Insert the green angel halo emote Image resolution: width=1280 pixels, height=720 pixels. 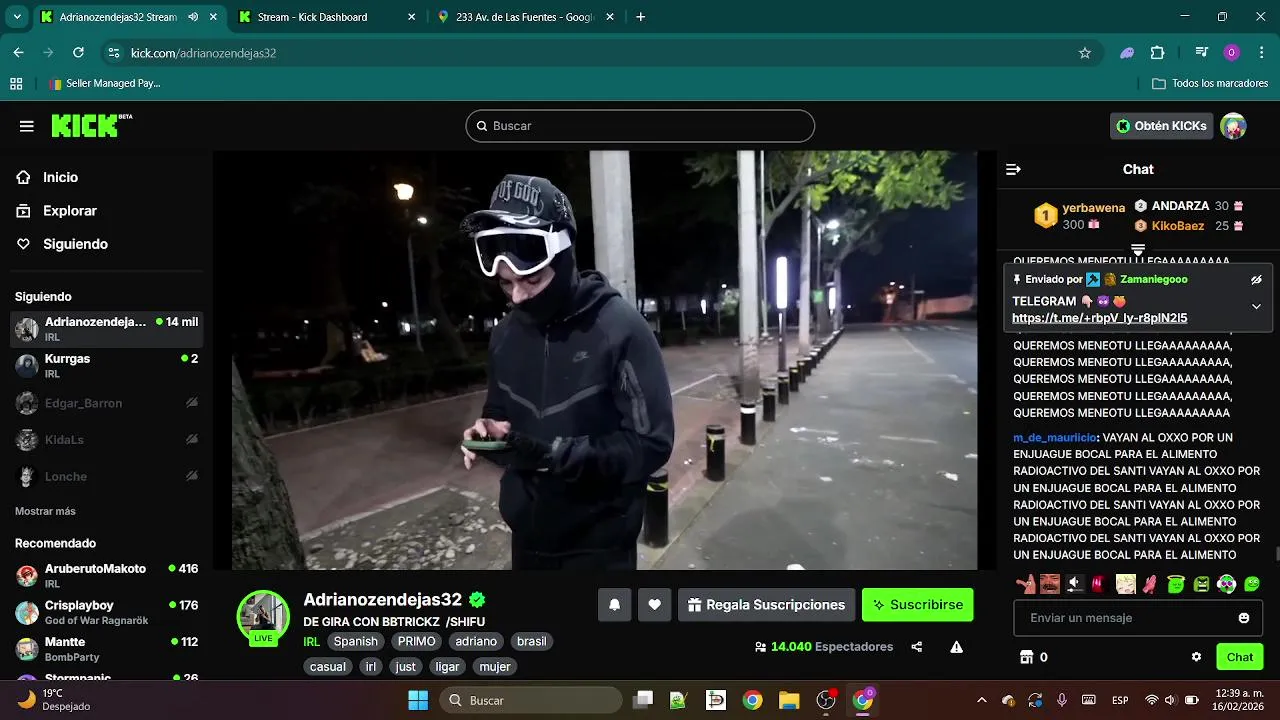click(1177, 584)
